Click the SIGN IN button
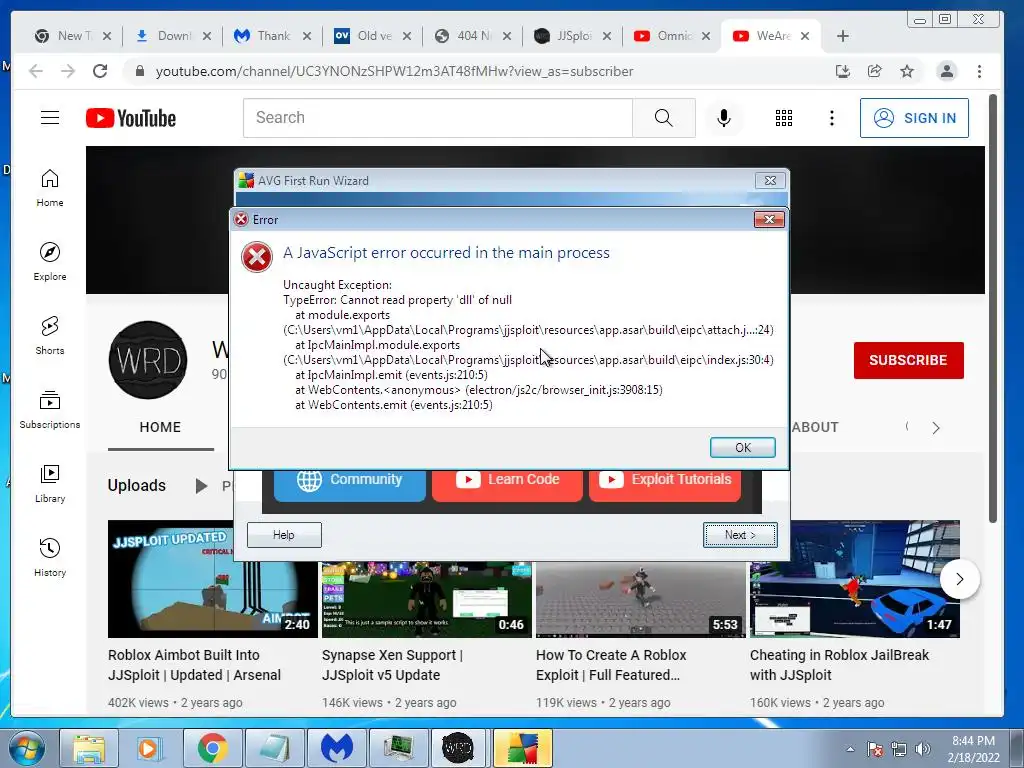1024x768 pixels. click(914, 118)
